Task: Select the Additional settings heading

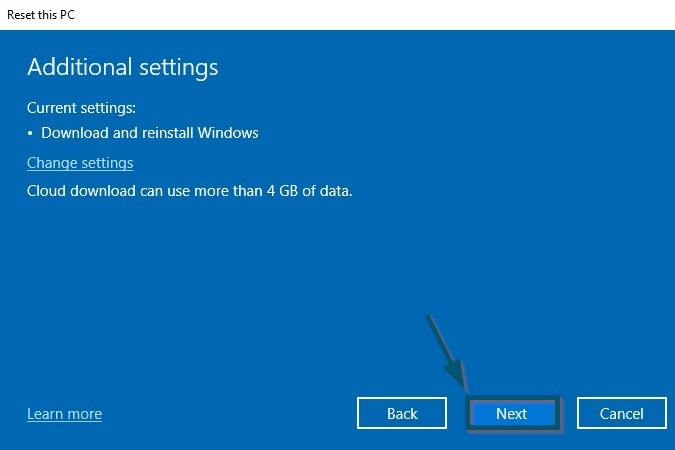Action: pos(123,68)
